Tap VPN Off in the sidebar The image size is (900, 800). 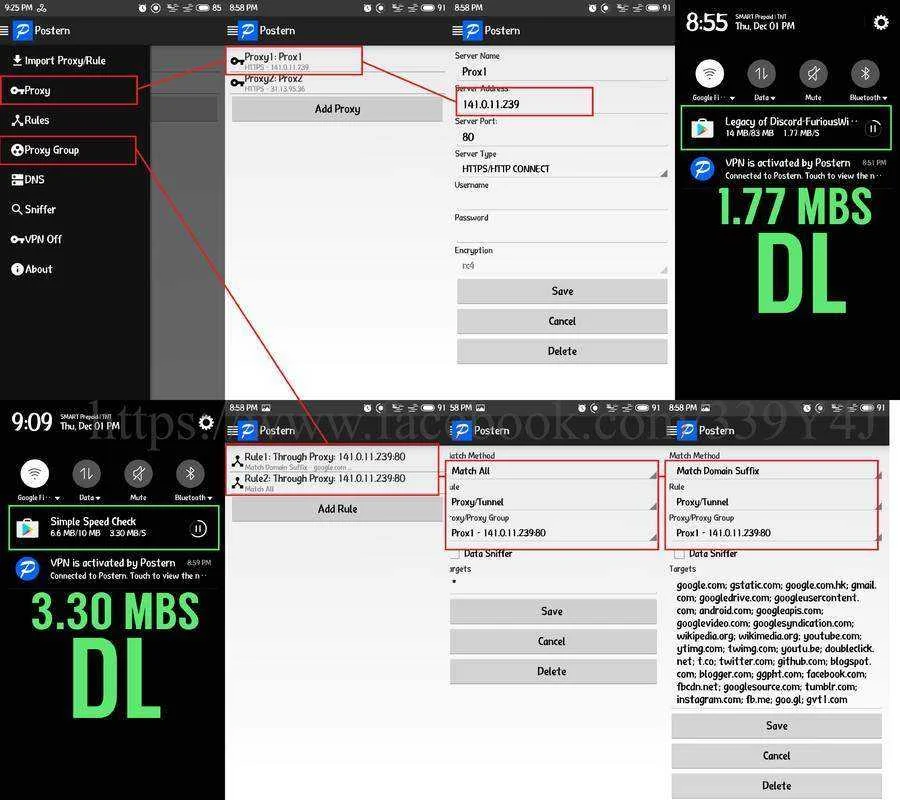click(36, 239)
